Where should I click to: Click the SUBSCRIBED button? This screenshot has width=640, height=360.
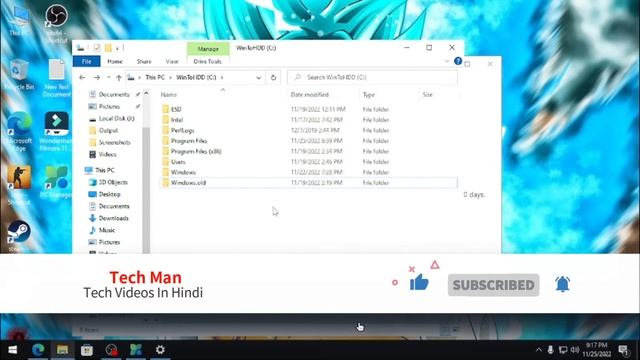pos(493,285)
